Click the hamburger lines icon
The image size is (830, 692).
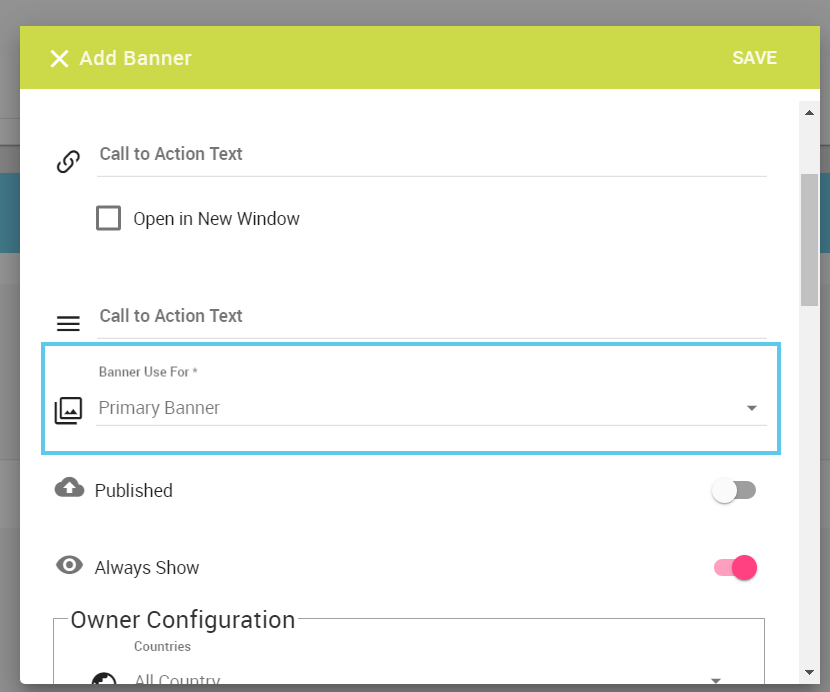(68, 323)
